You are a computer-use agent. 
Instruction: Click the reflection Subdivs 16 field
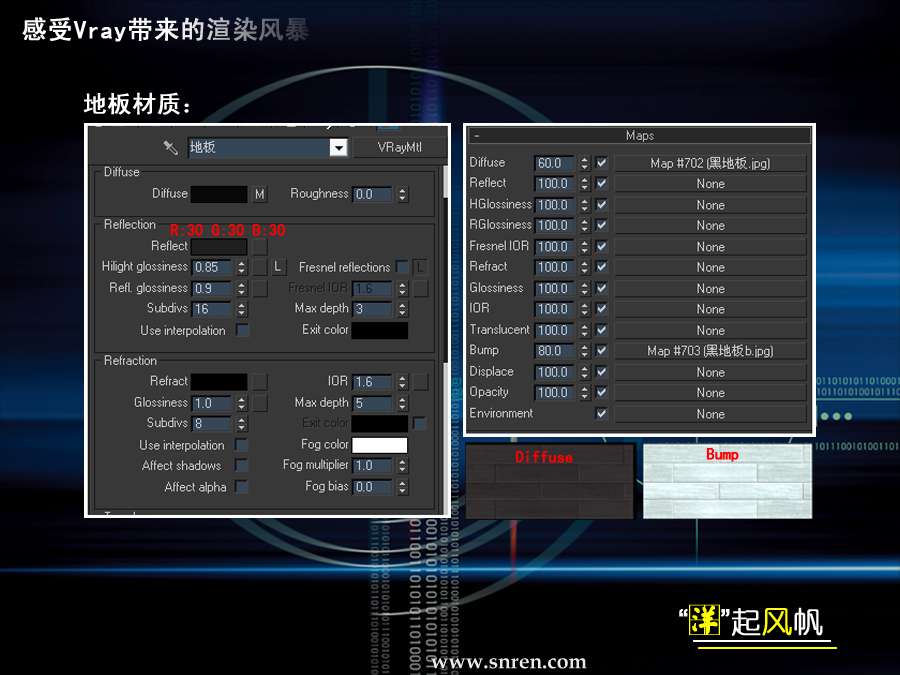pyautogui.click(x=212, y=309)
